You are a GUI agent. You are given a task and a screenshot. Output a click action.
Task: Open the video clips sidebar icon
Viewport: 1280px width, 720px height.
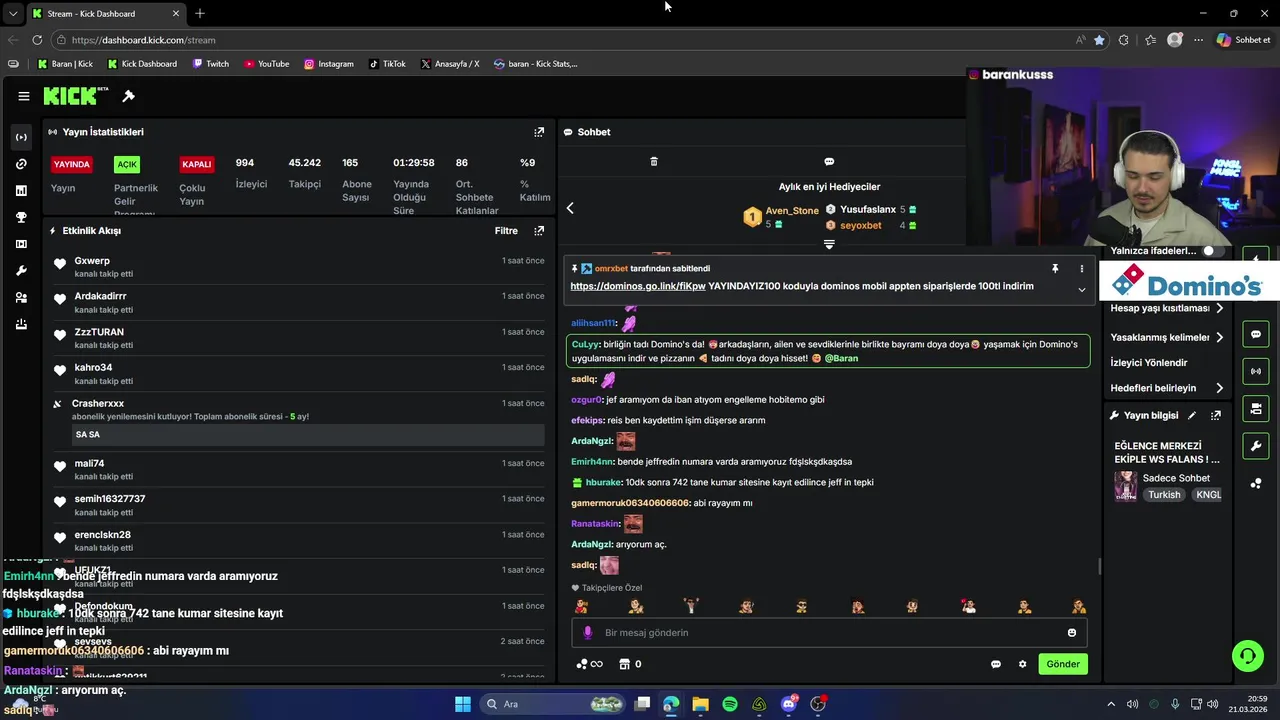21,244
